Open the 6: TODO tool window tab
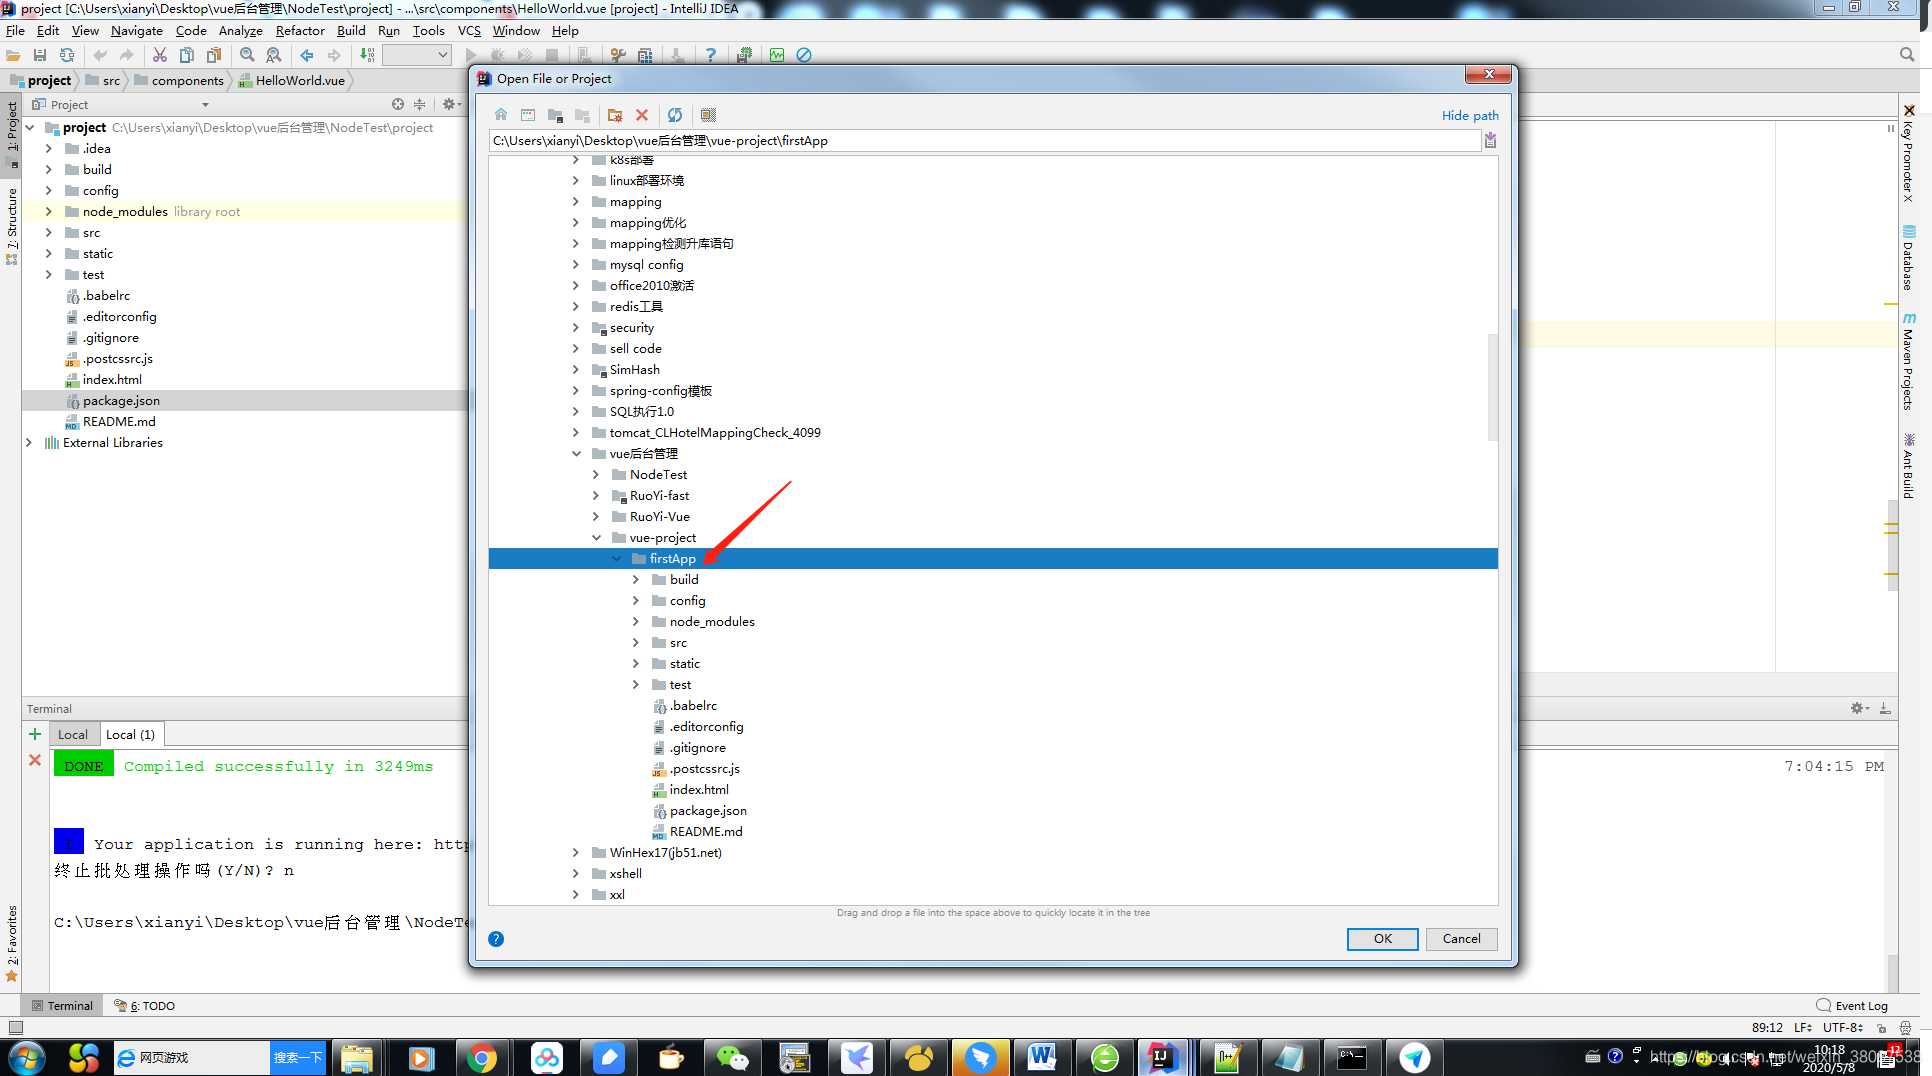Screen dimensions: 1932x1076 [x=146, y=1006]
